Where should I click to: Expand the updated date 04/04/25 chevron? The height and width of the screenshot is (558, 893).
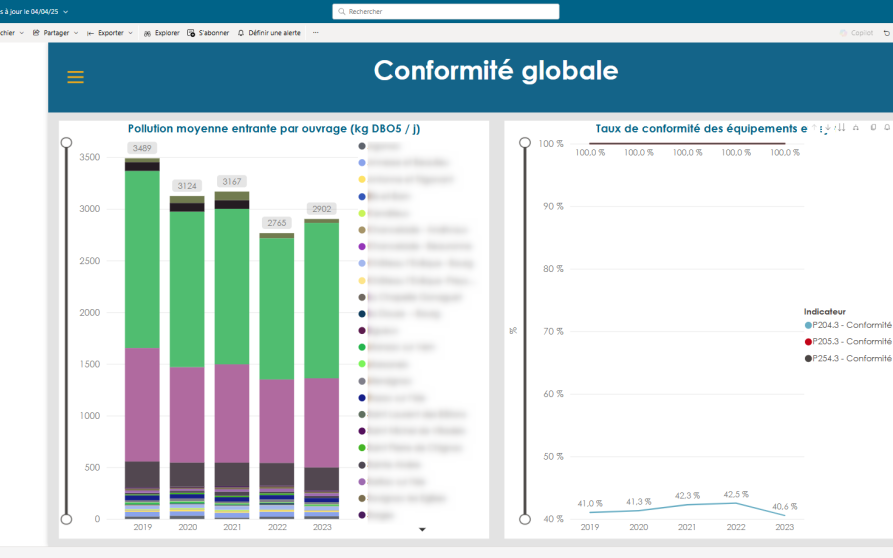click(x=65, y=11)
